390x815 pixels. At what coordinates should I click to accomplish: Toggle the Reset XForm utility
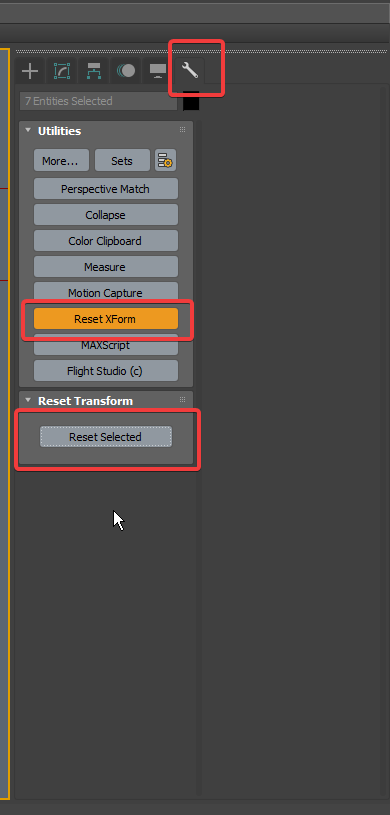pyautogui.click(x=106, y=319)
